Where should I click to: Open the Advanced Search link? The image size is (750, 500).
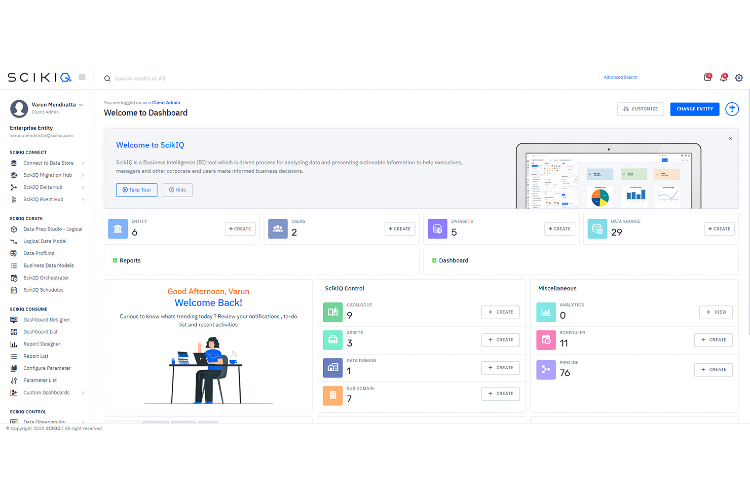[x=620, y=77]
